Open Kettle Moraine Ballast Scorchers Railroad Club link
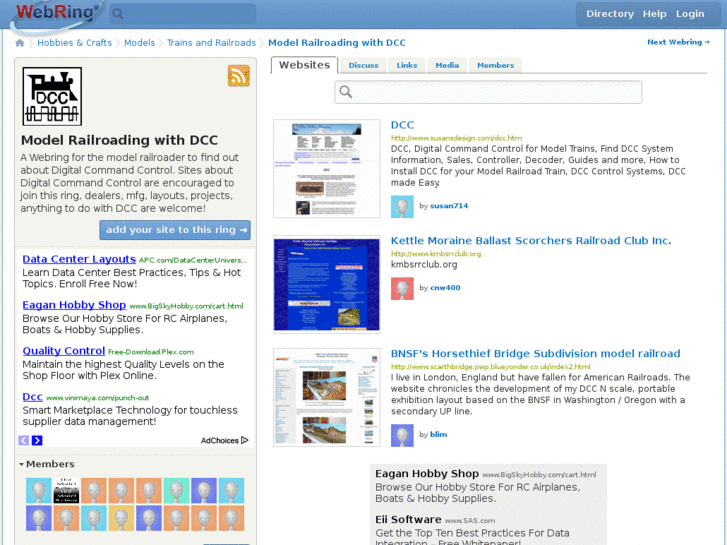This screenshot has width=727, height=545. coord(531,241)
